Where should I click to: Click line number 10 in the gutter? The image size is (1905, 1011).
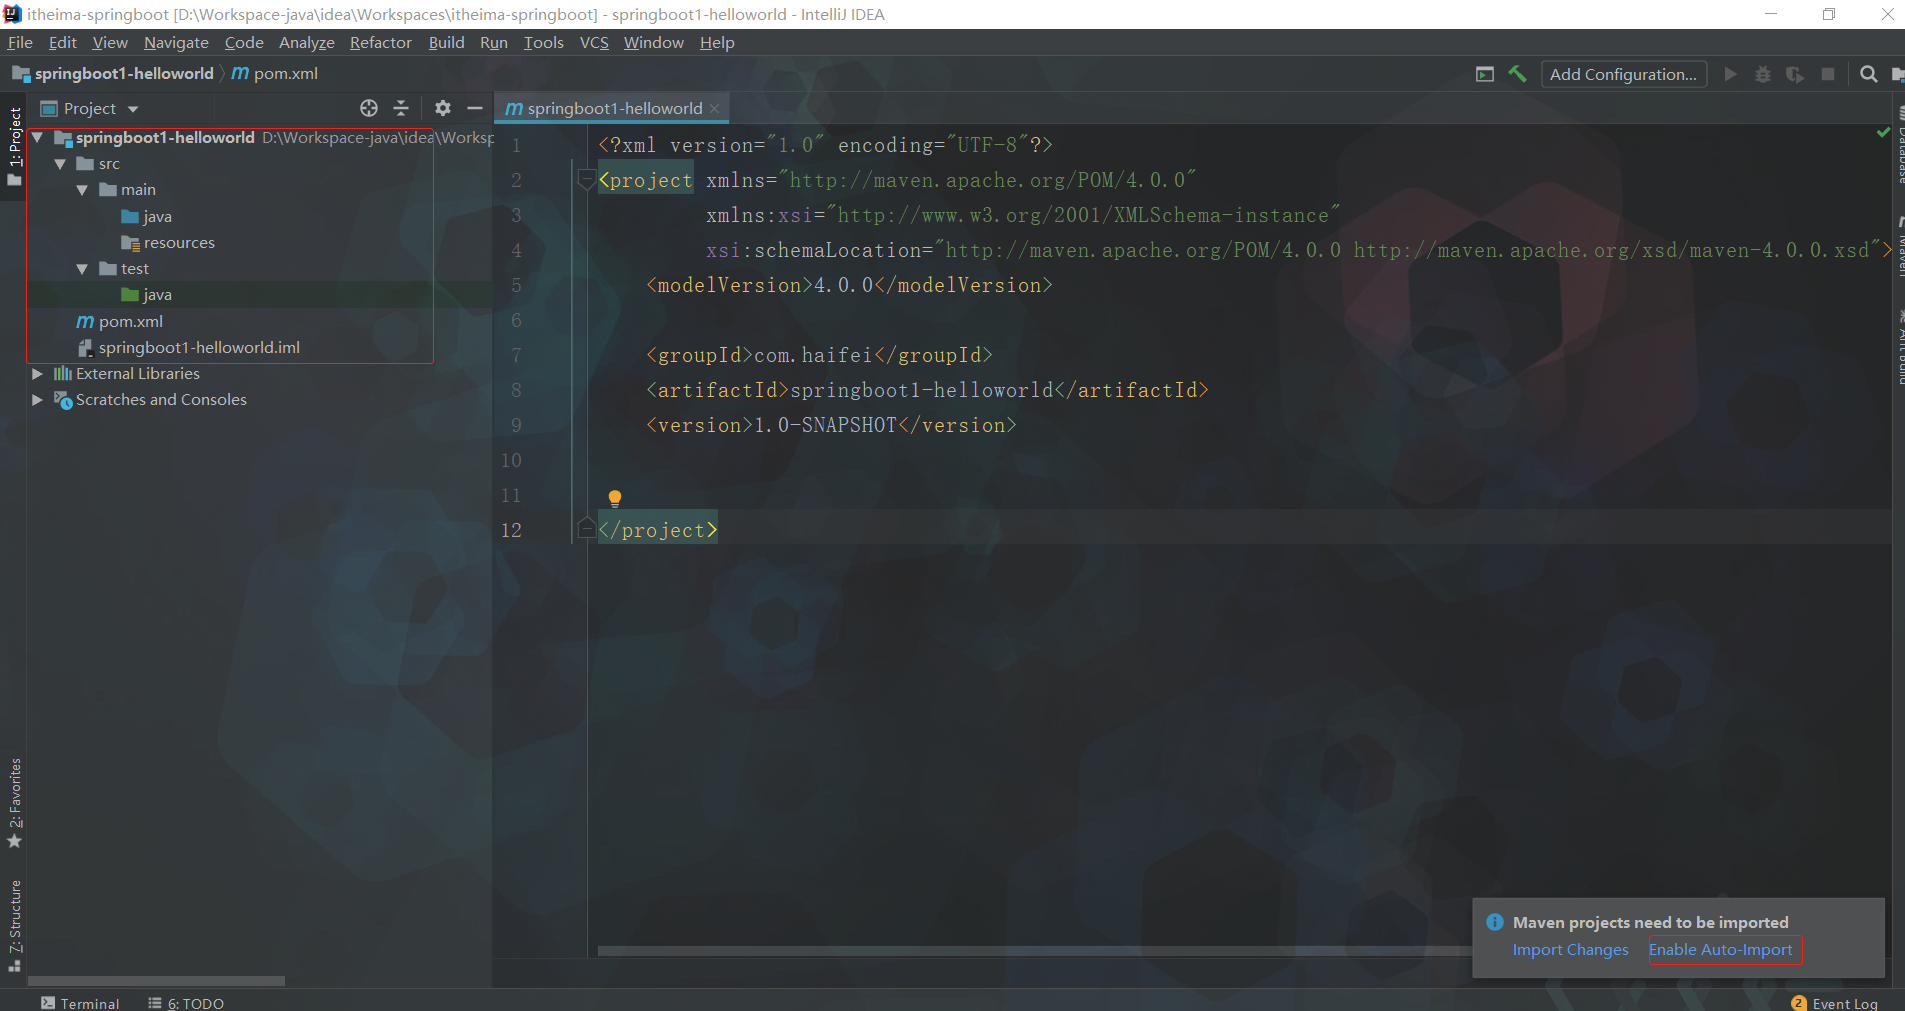pos(511,460)
